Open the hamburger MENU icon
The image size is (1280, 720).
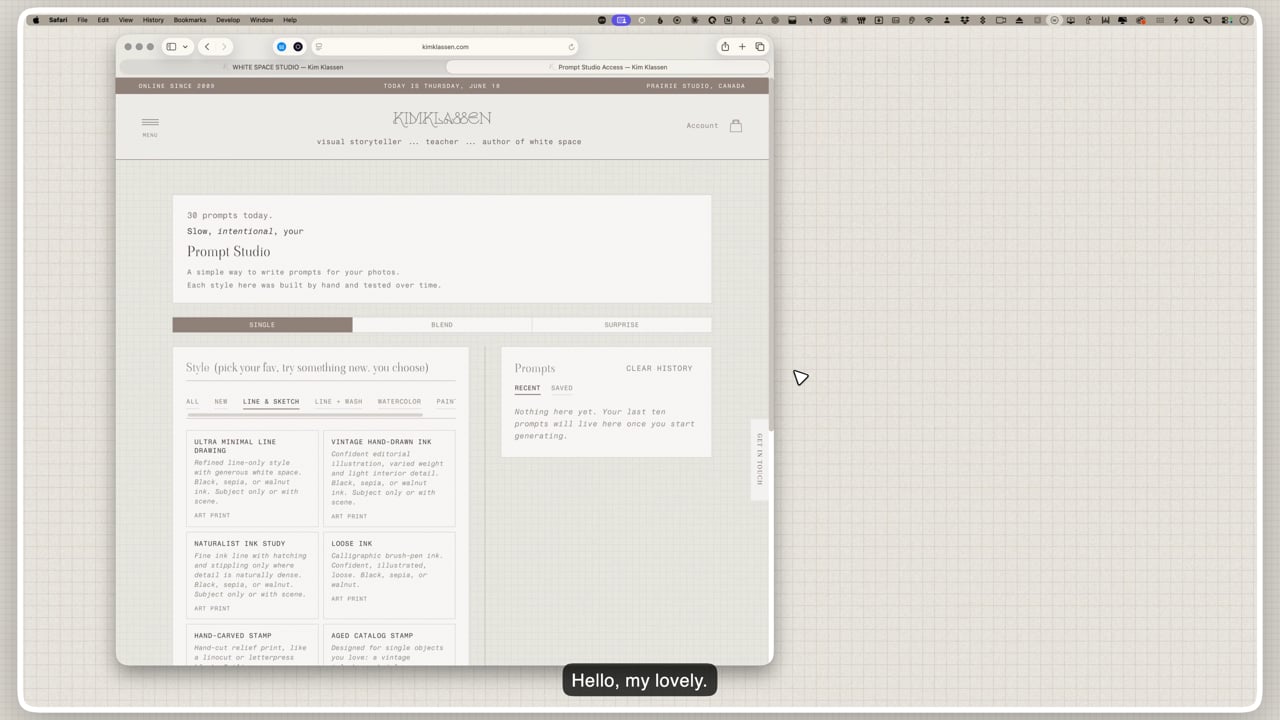pyautogui.click(x=150, y=126)
